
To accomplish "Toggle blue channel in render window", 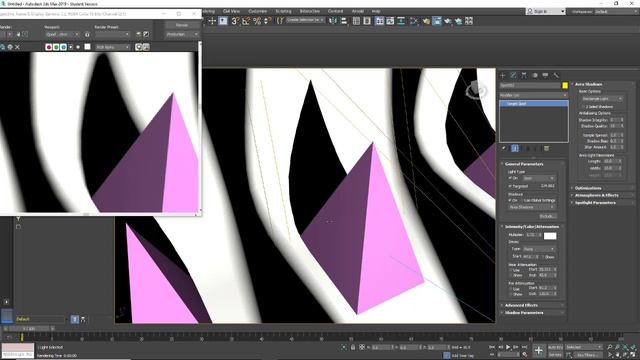I will [63, 47].
